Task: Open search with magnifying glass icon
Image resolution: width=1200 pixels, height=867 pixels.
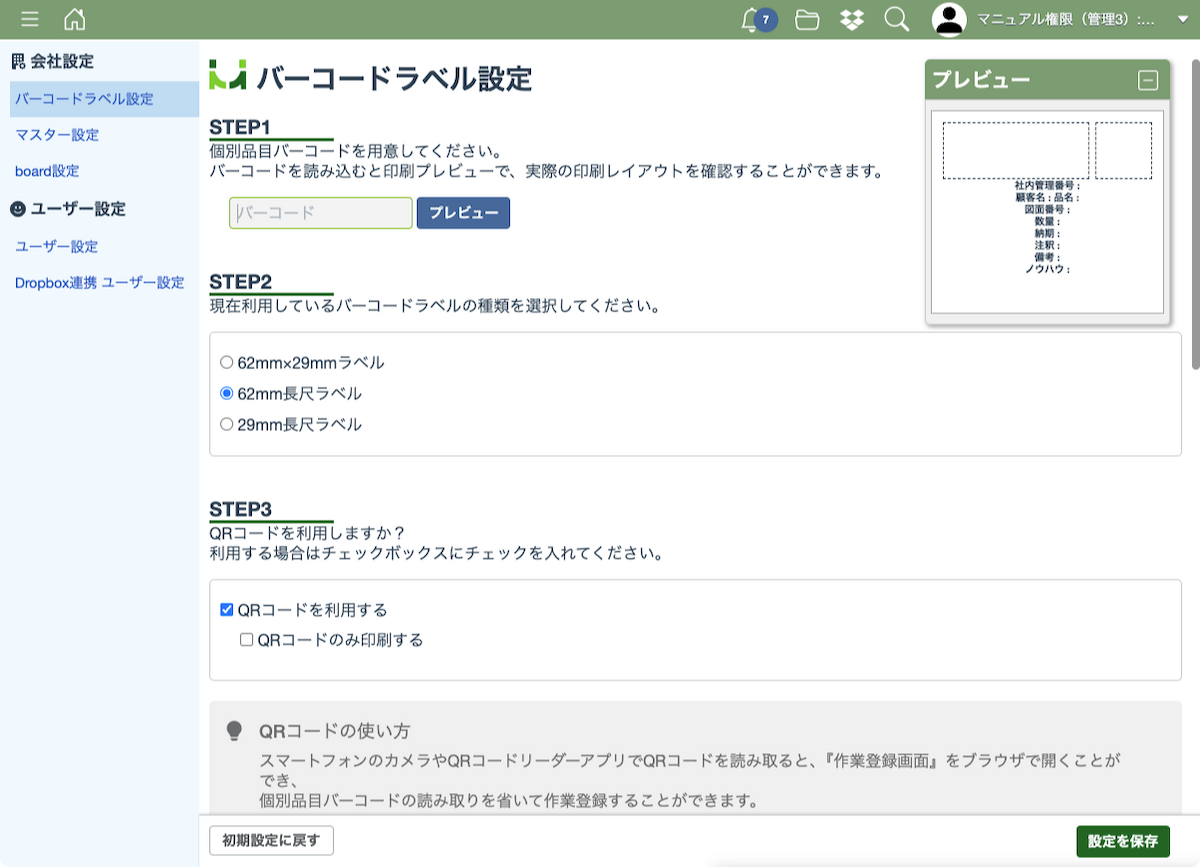Action: click(x=897, y=20)
